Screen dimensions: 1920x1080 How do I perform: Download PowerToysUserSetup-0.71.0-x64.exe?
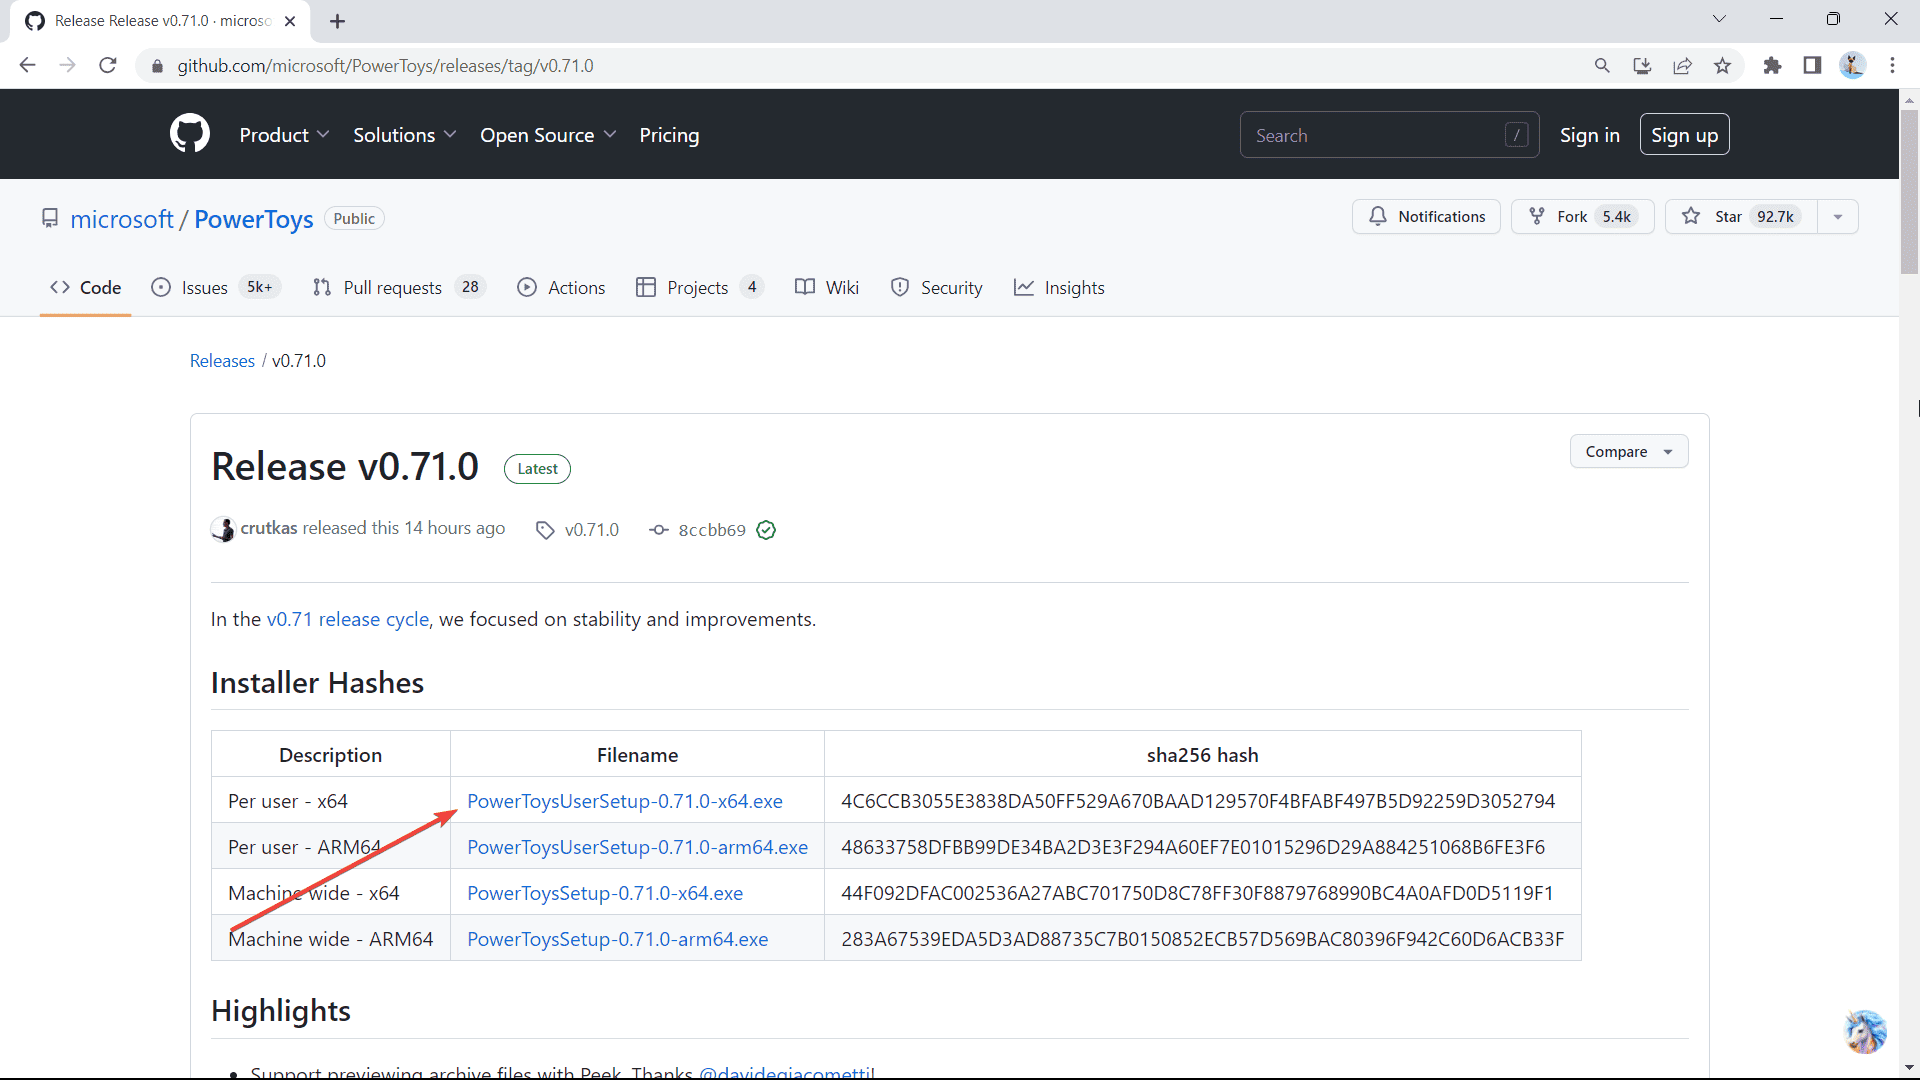pyautogui.click(x=625, y=801)
